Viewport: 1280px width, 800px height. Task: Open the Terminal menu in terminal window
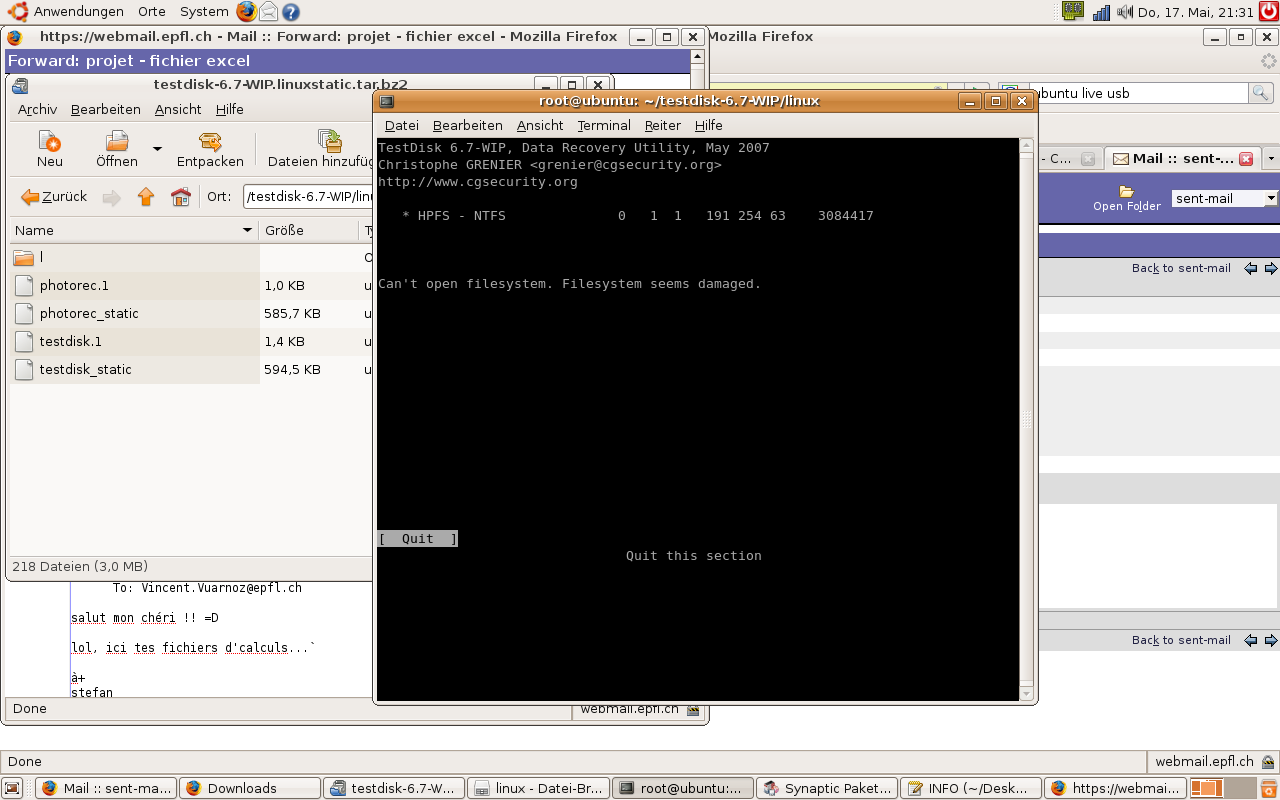point(604,126)
